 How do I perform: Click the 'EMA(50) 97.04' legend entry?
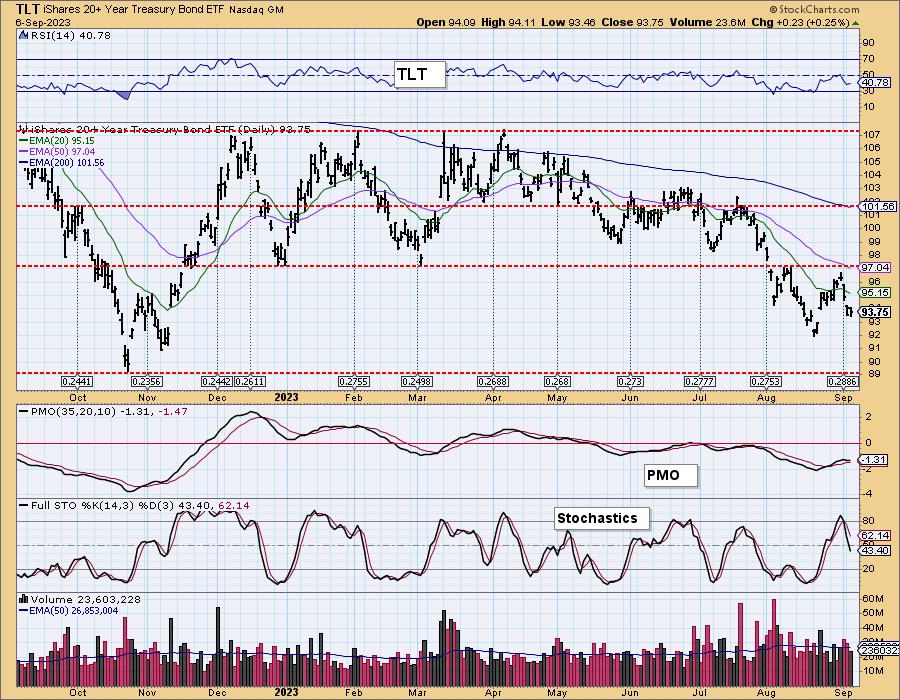tap(62, 151)
